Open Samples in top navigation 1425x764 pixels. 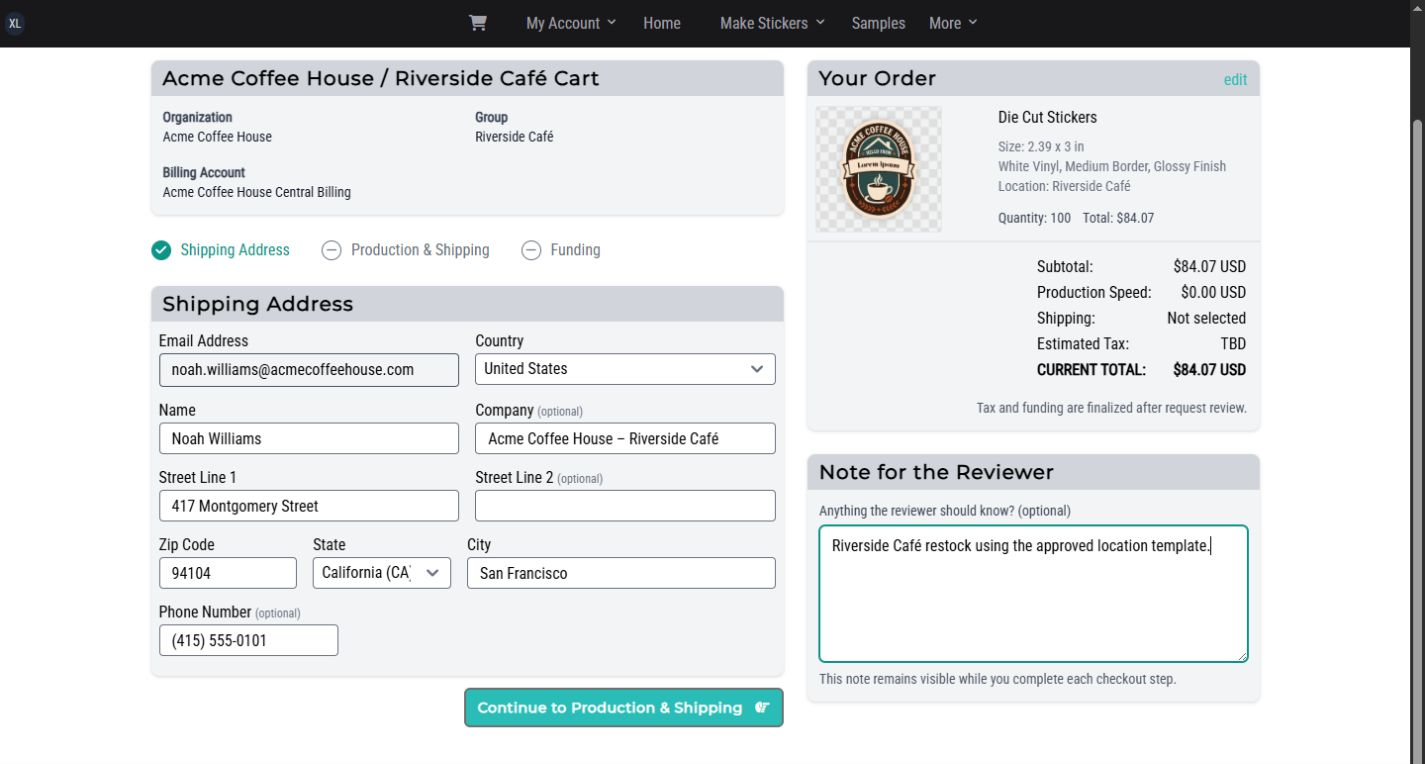(878, 23)
